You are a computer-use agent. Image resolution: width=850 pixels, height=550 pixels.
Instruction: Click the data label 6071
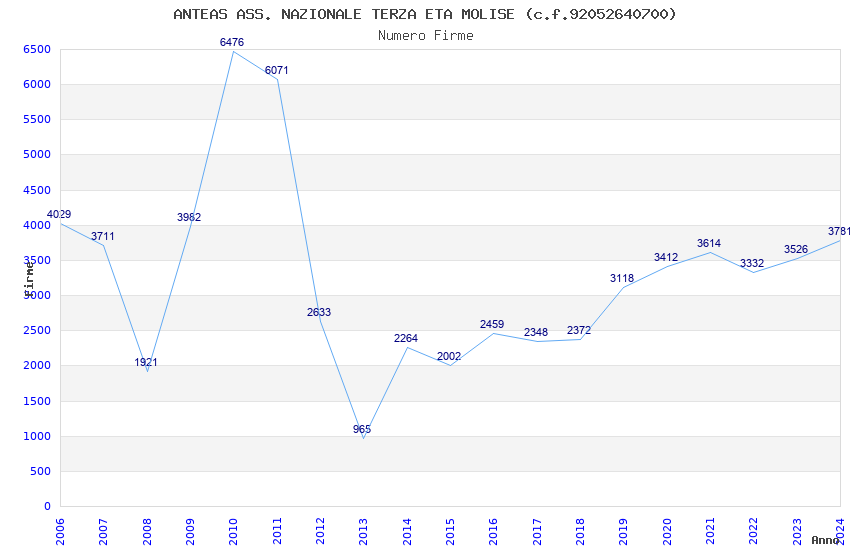(276, 70)
